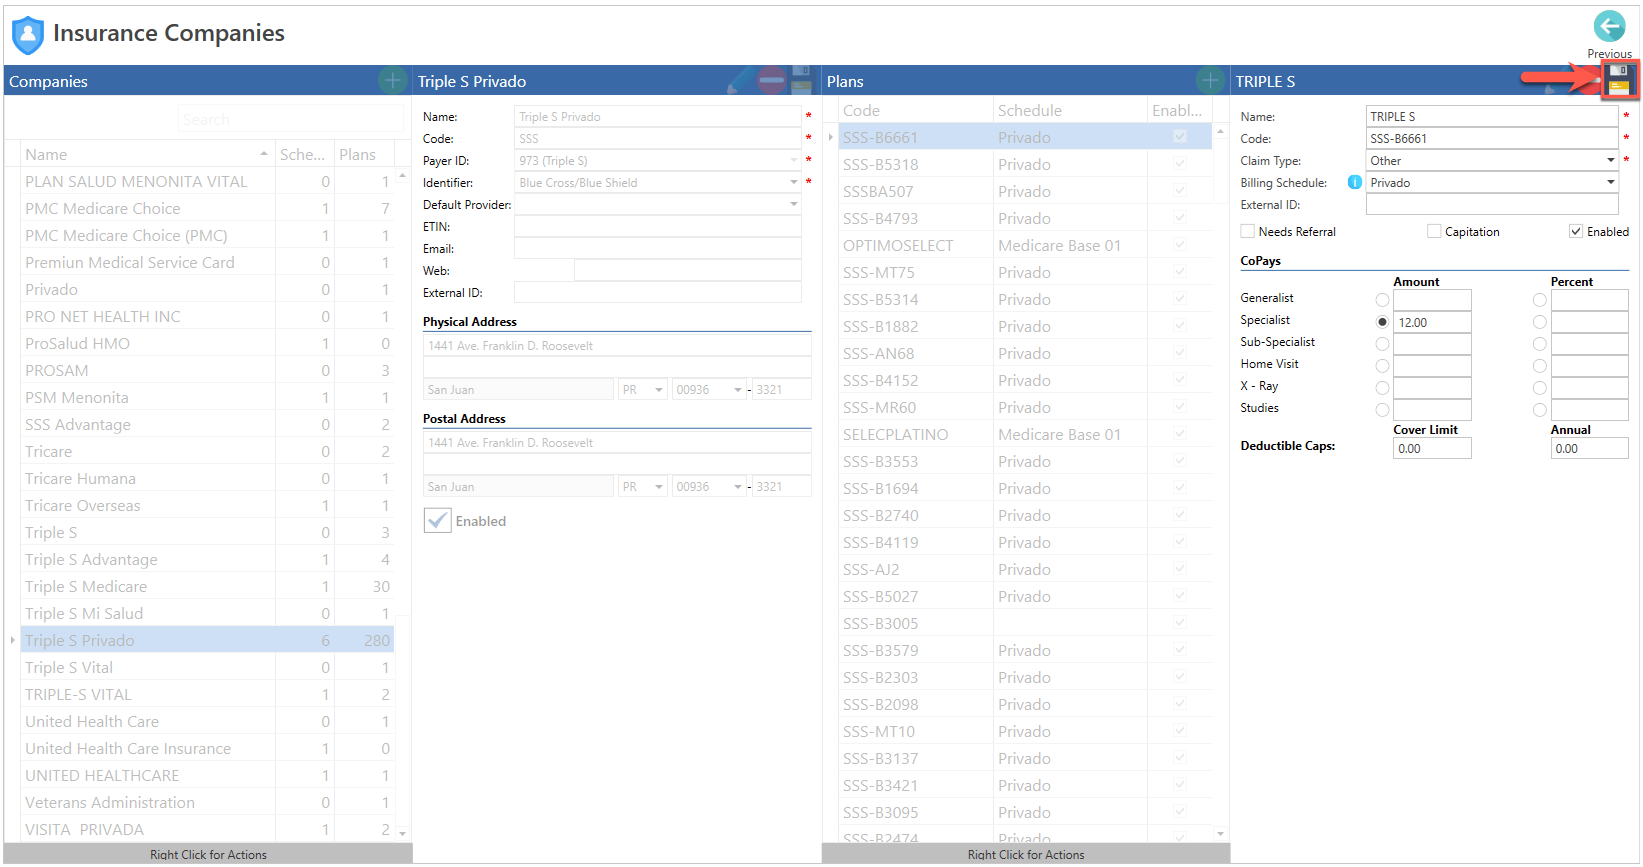Click Right Click for Actions bar under Plans

(x=1026, y=854)
